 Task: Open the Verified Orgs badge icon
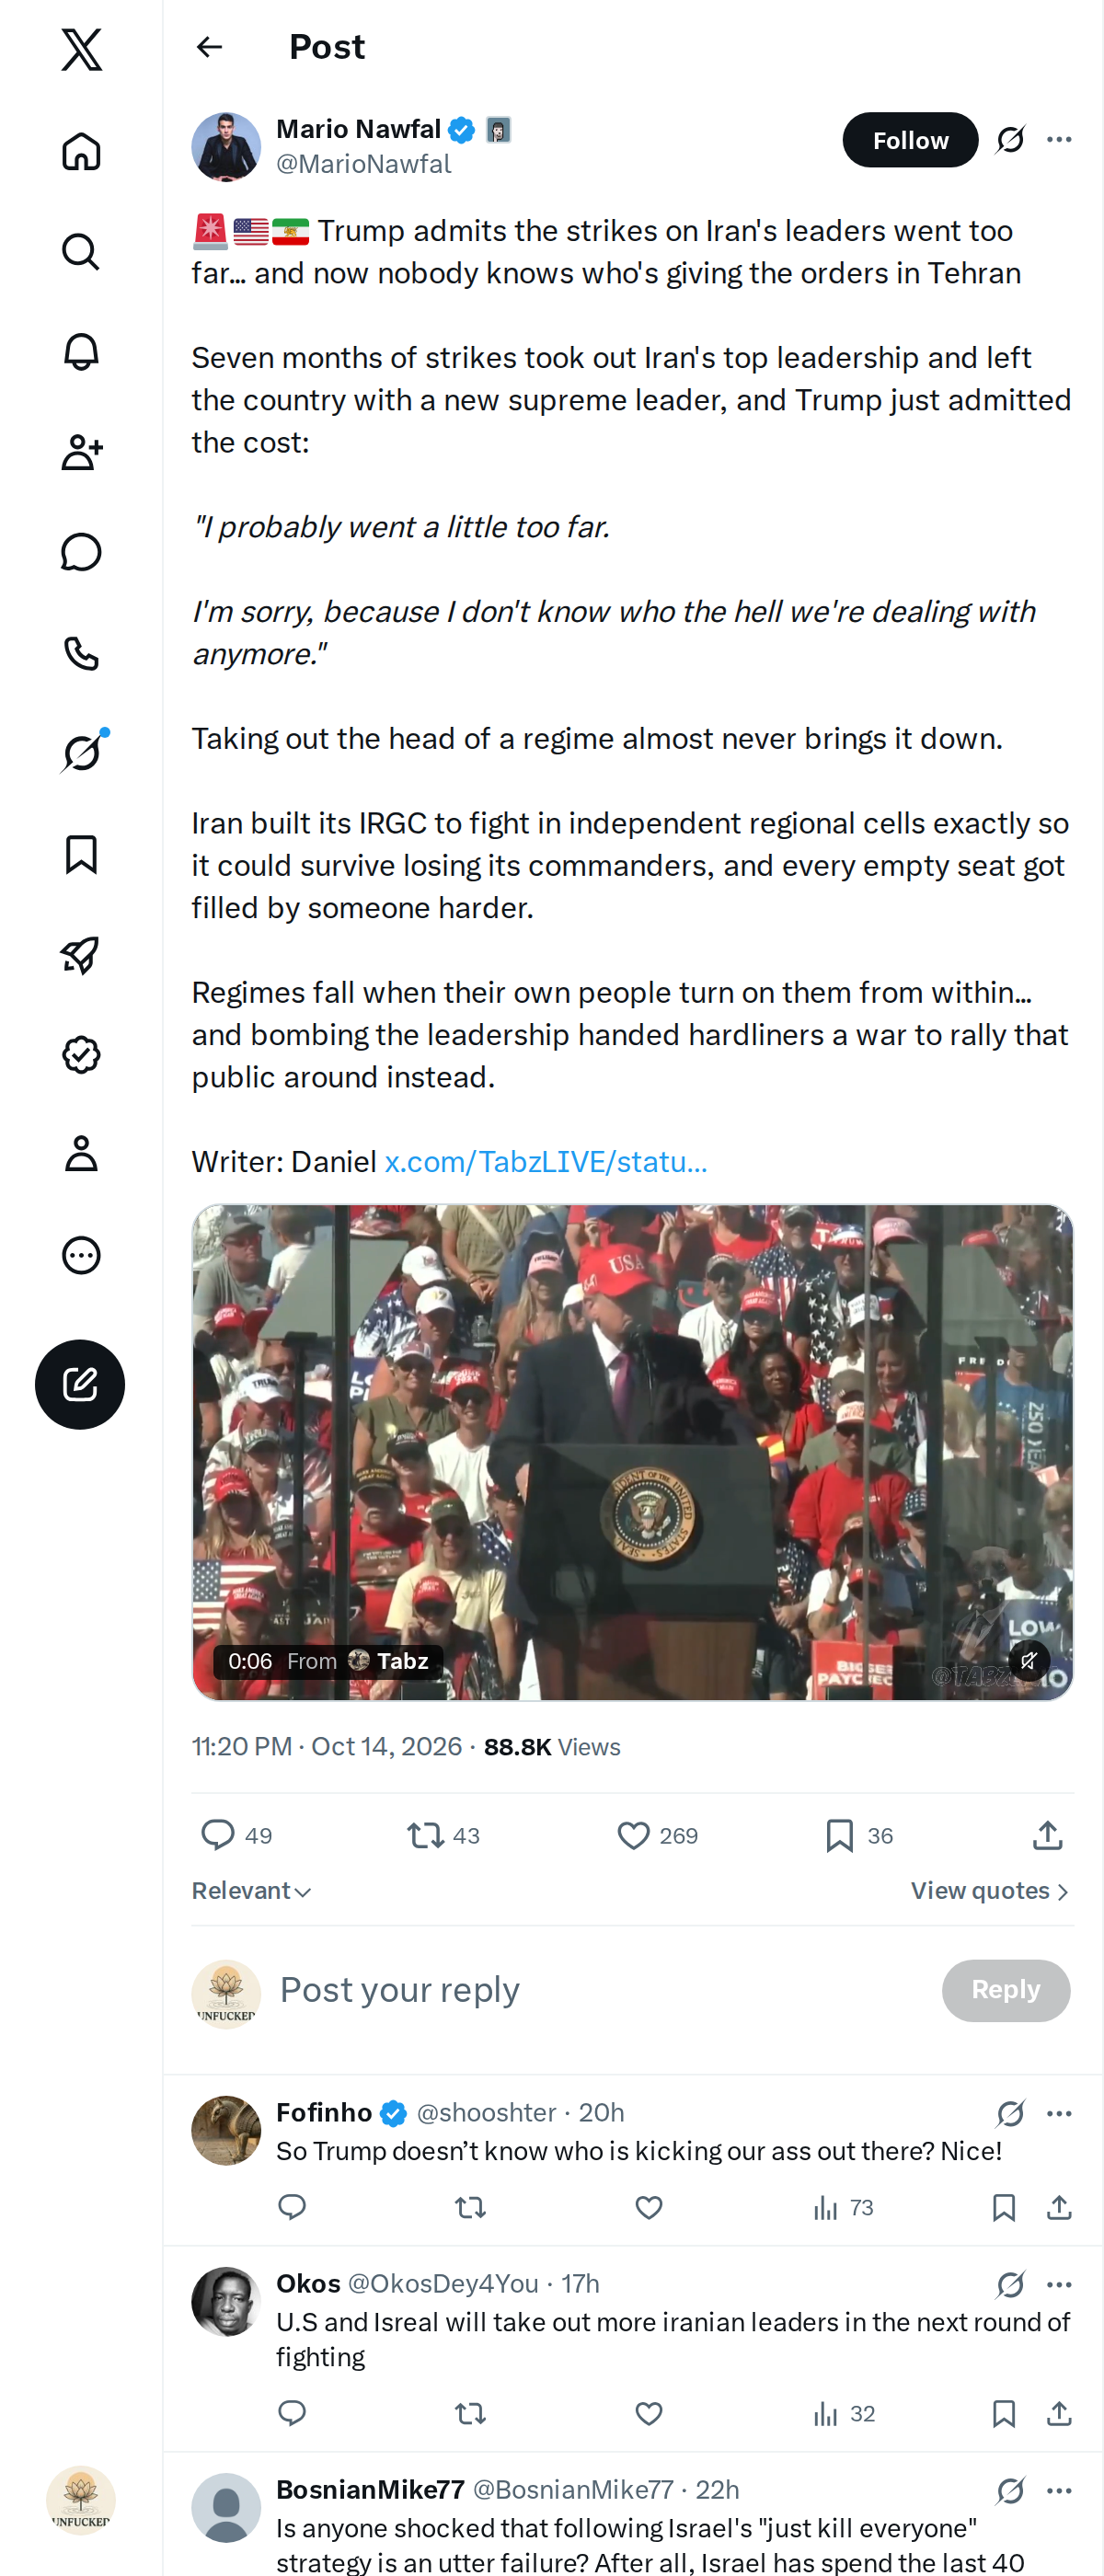click(x=81, y=1054)
